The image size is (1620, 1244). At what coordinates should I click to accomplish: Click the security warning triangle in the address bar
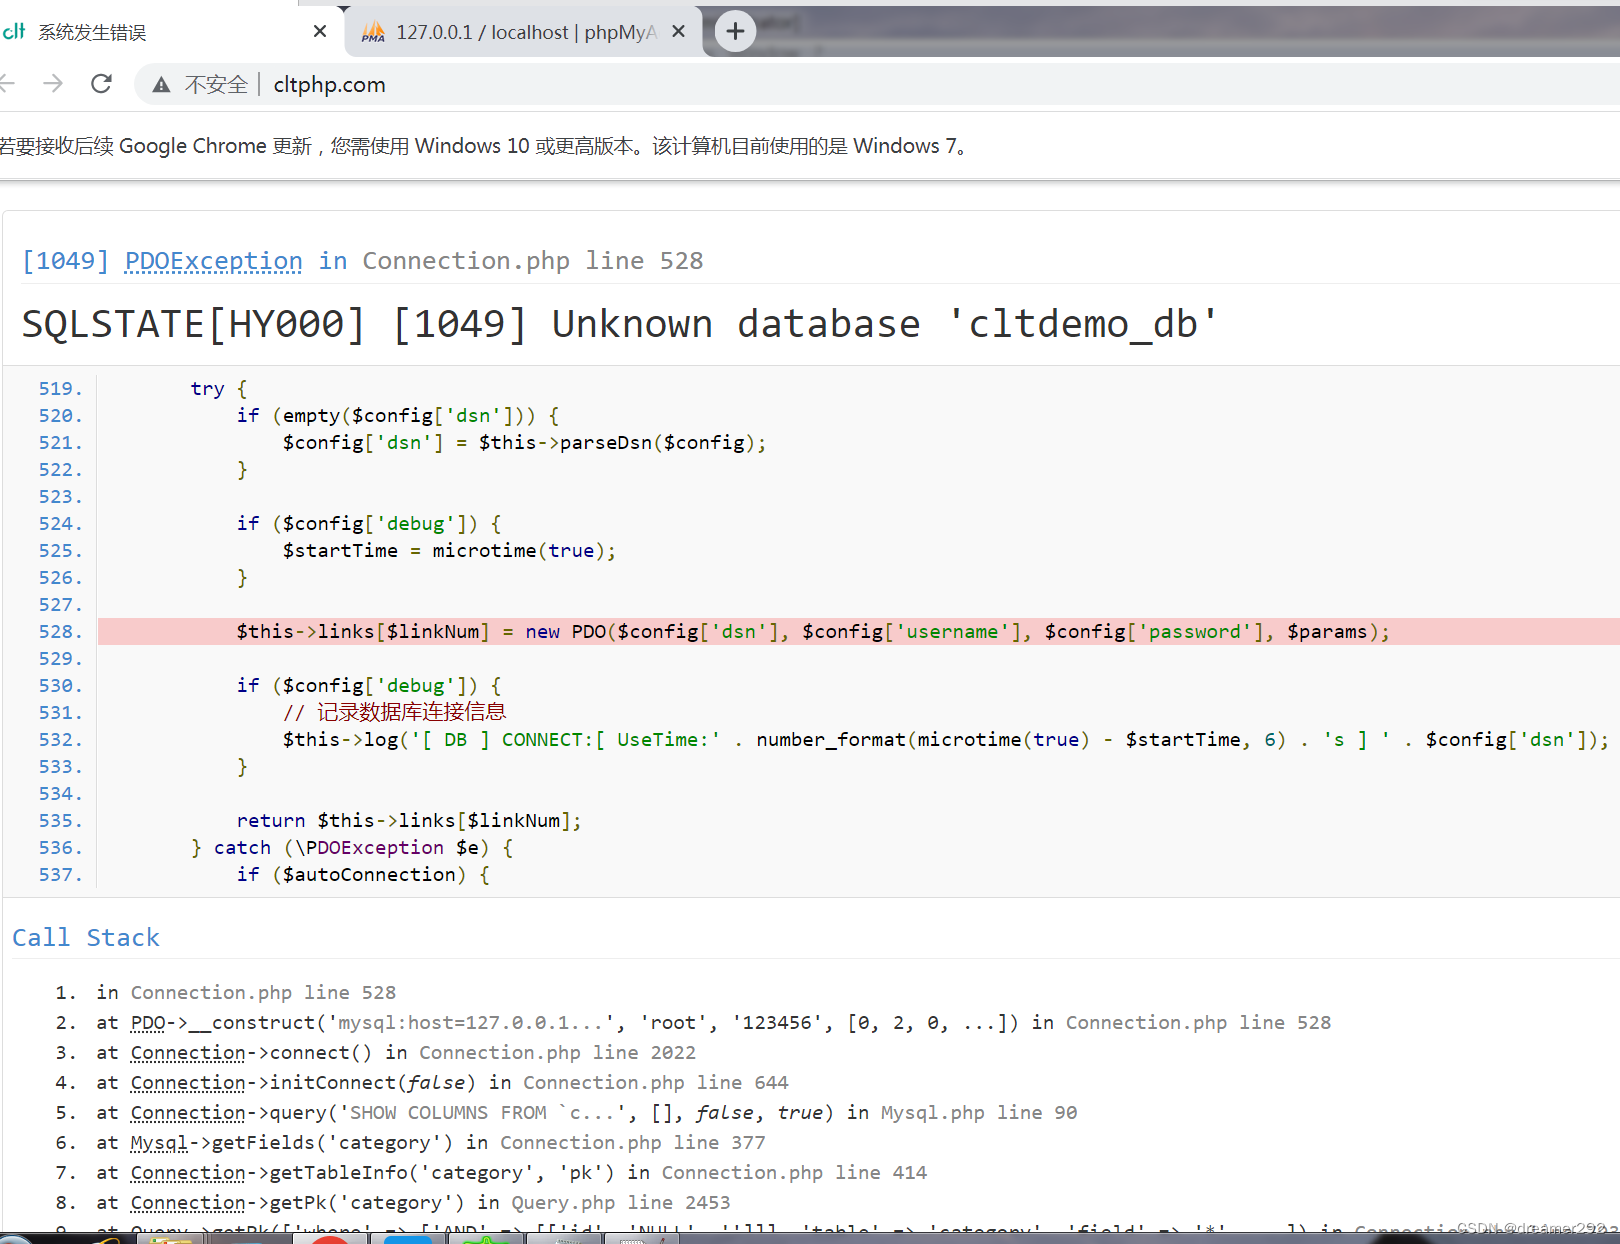tap(160, 84)
